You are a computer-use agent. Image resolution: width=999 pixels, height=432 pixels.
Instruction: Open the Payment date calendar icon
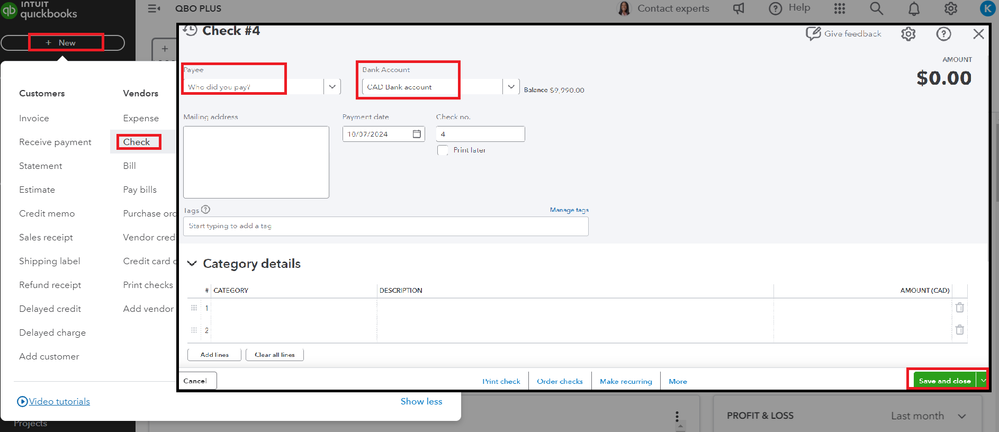417,134
